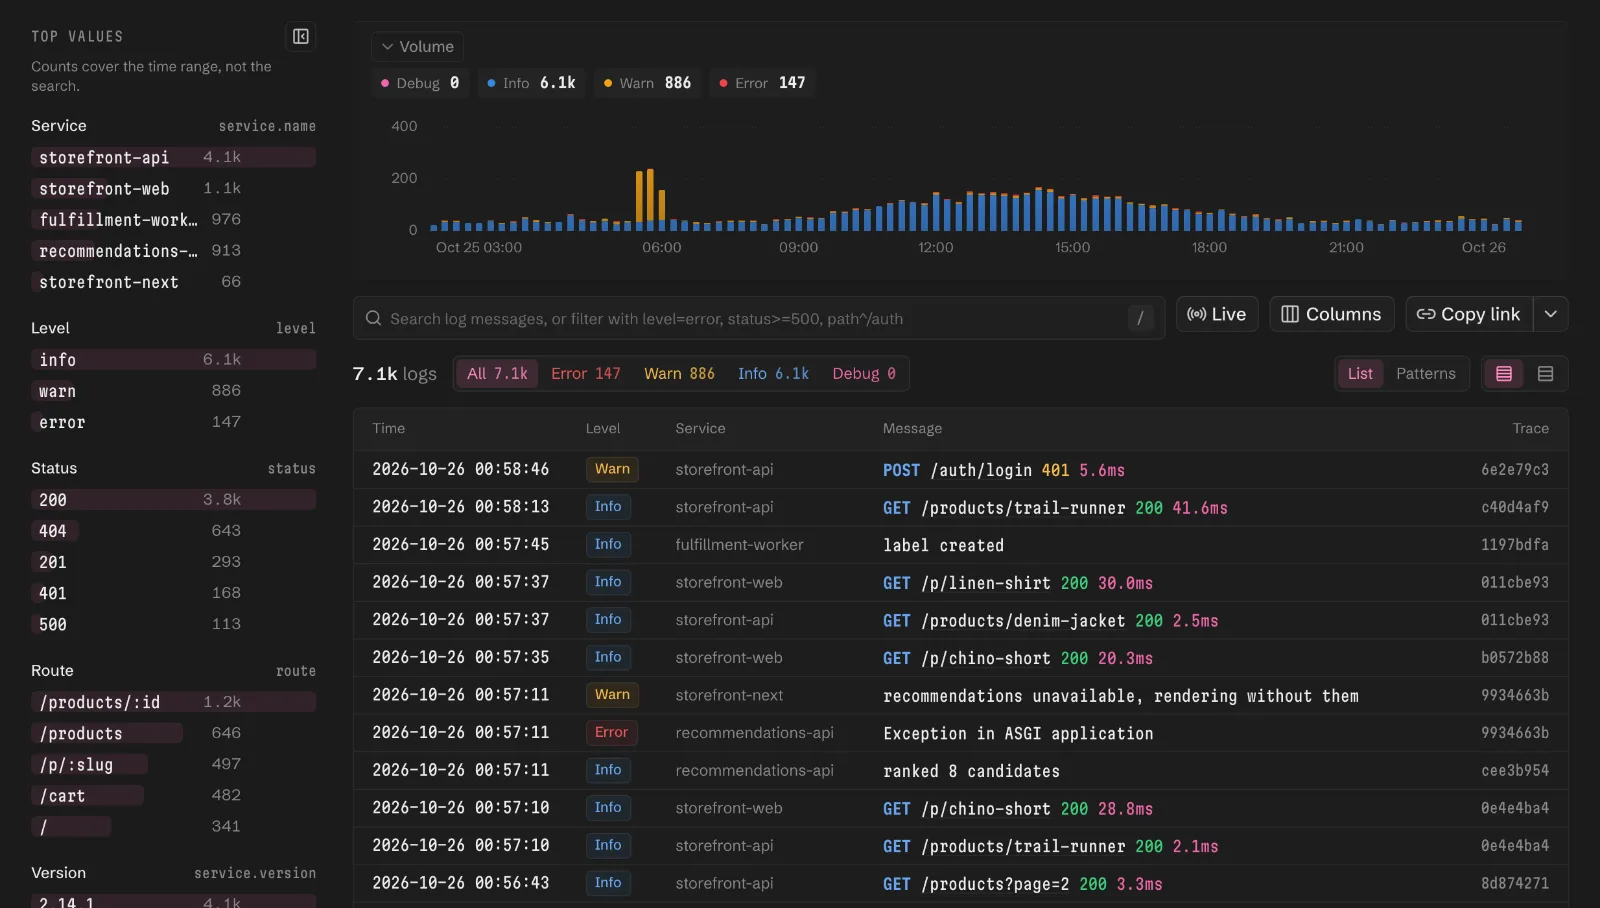Toggle the Error series in volume legend
Screen dimensions: 1600x908
tap(762, 83)
